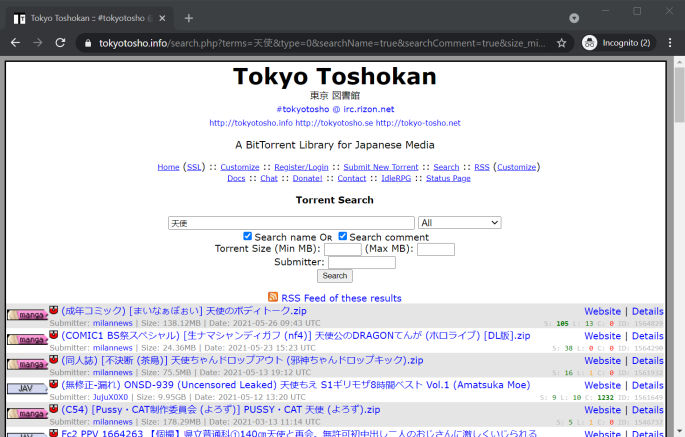Viewport: 685px width, 437px height.
Task: Click magnet icon for C54 Pussy CAT torrent
Action: click(x=54, y=409)
